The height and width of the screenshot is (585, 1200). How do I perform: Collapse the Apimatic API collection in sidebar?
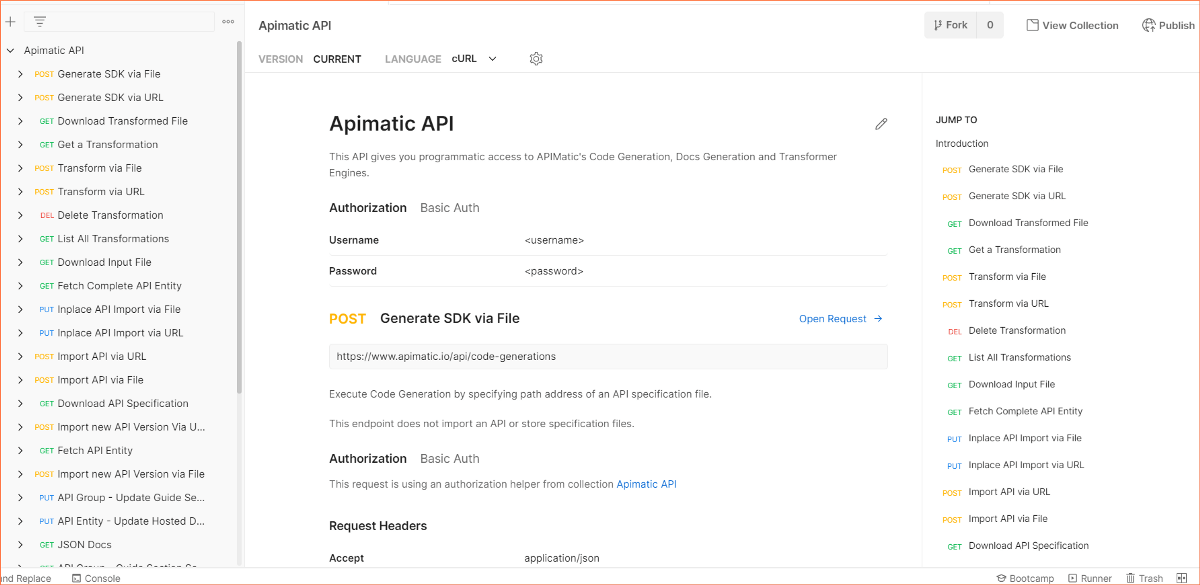coord(10,50)
